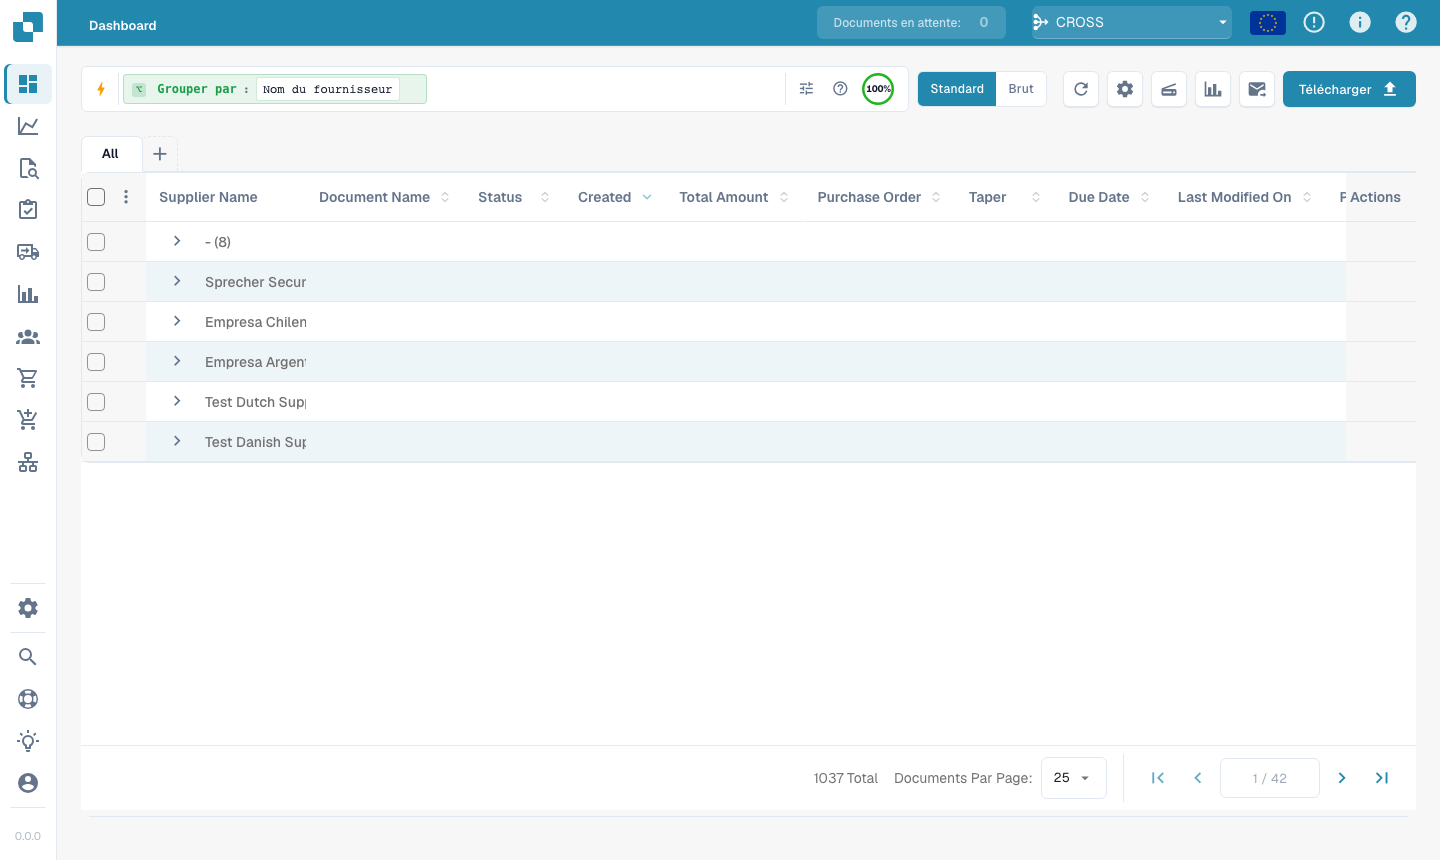
Task: Click the EU flag language icon
Action: click(x=1268, y=22)
